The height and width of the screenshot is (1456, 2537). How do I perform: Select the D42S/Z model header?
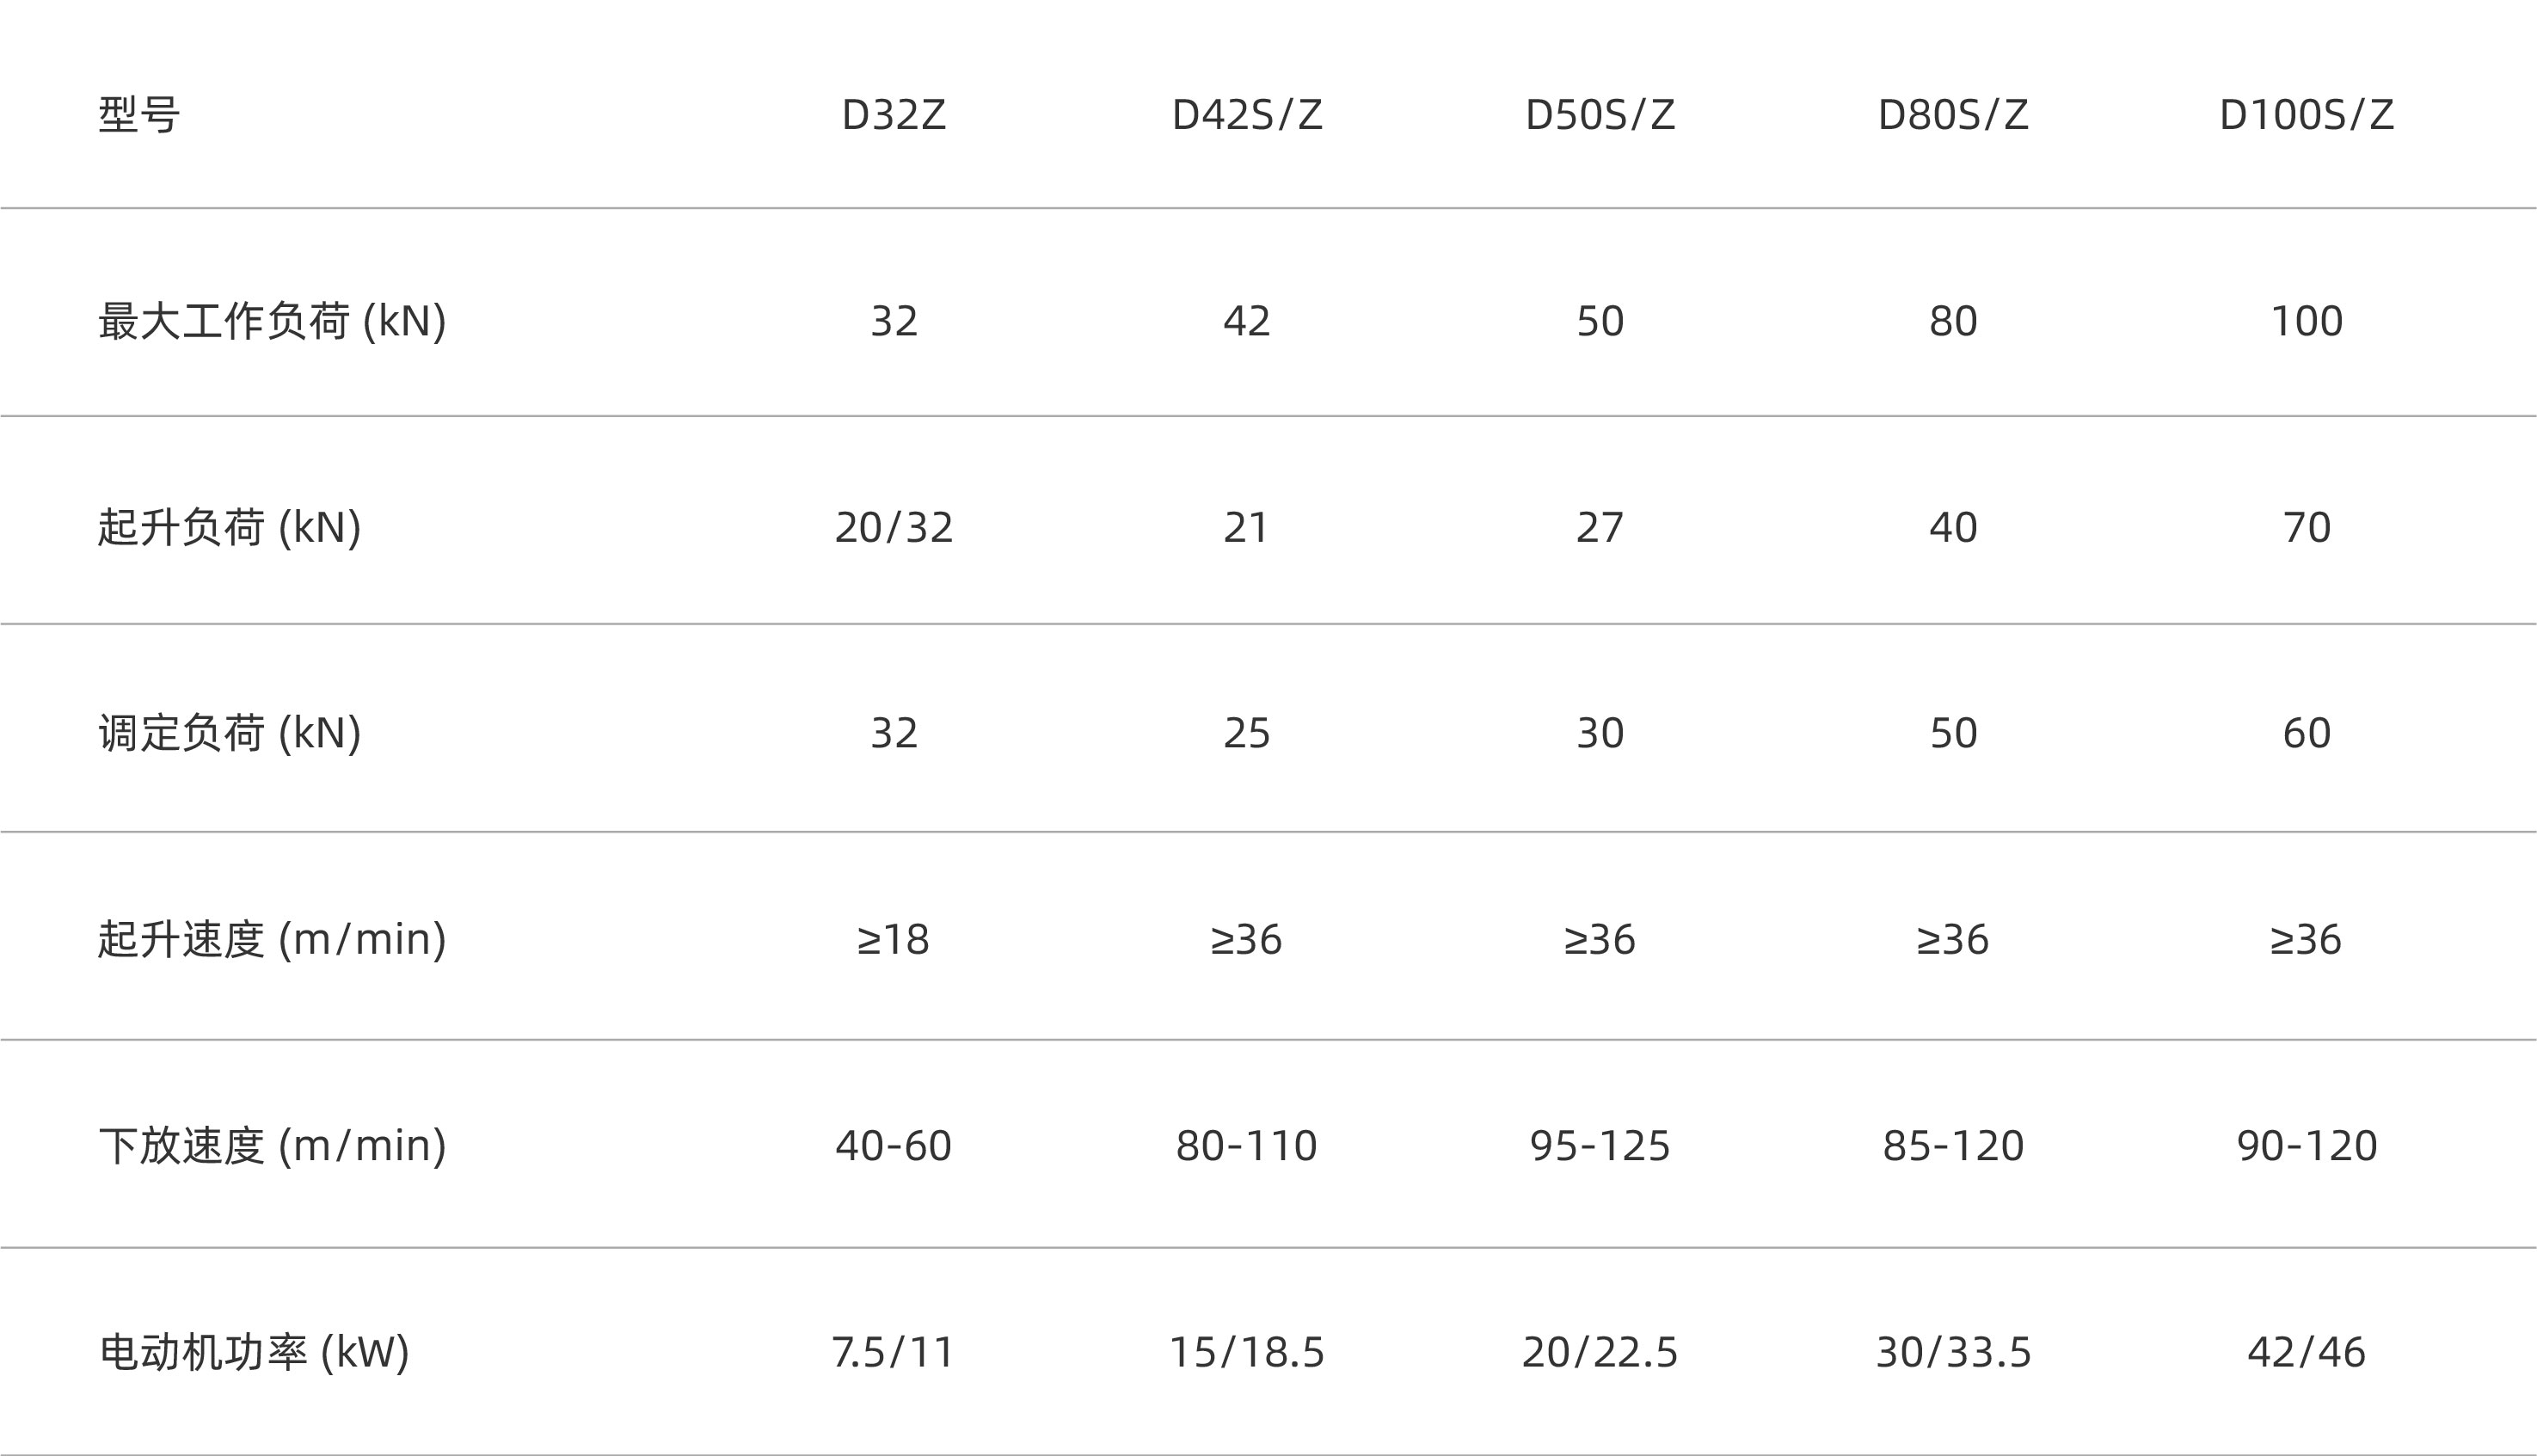(x=1246, y=115)
